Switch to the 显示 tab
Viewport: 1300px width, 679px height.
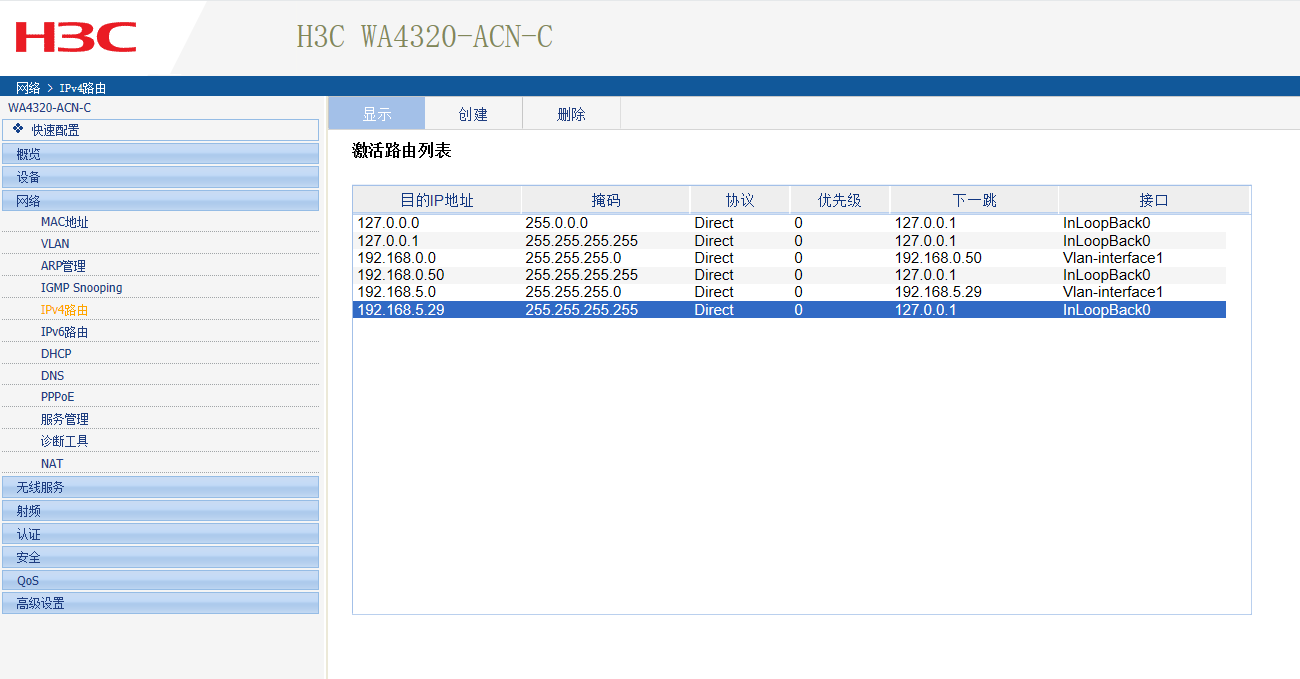[377, 114]
